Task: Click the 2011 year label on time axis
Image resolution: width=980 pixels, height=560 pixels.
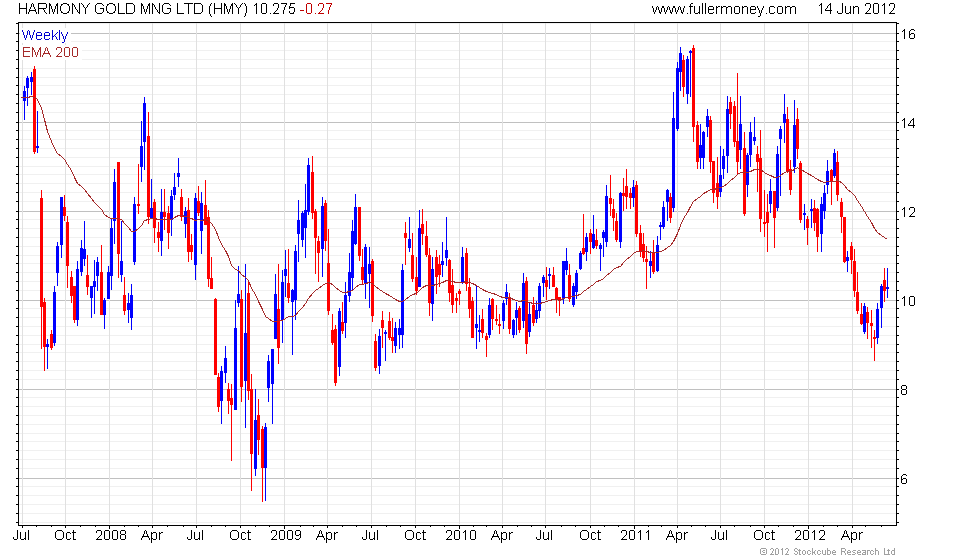Action: (x=635, y=536)
